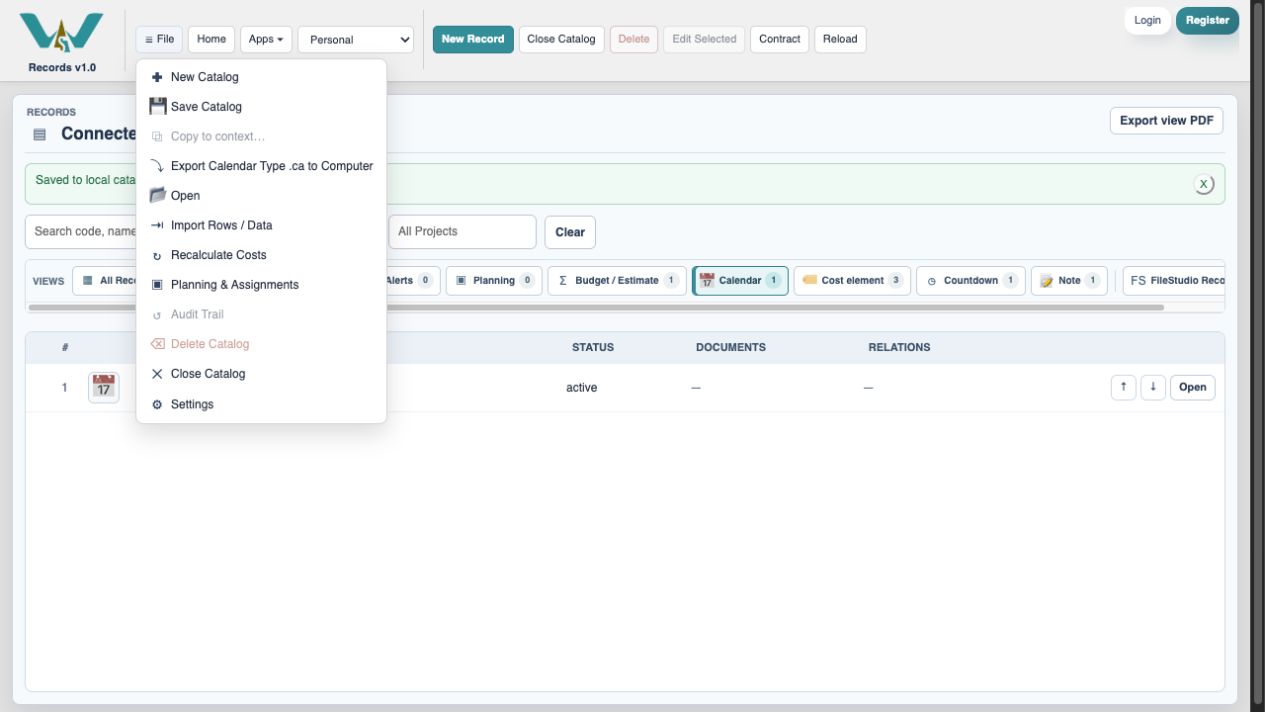Click the views horizontal scrollbar
The height and width of the screenshot is (712, 1265).
pos(596,307)
